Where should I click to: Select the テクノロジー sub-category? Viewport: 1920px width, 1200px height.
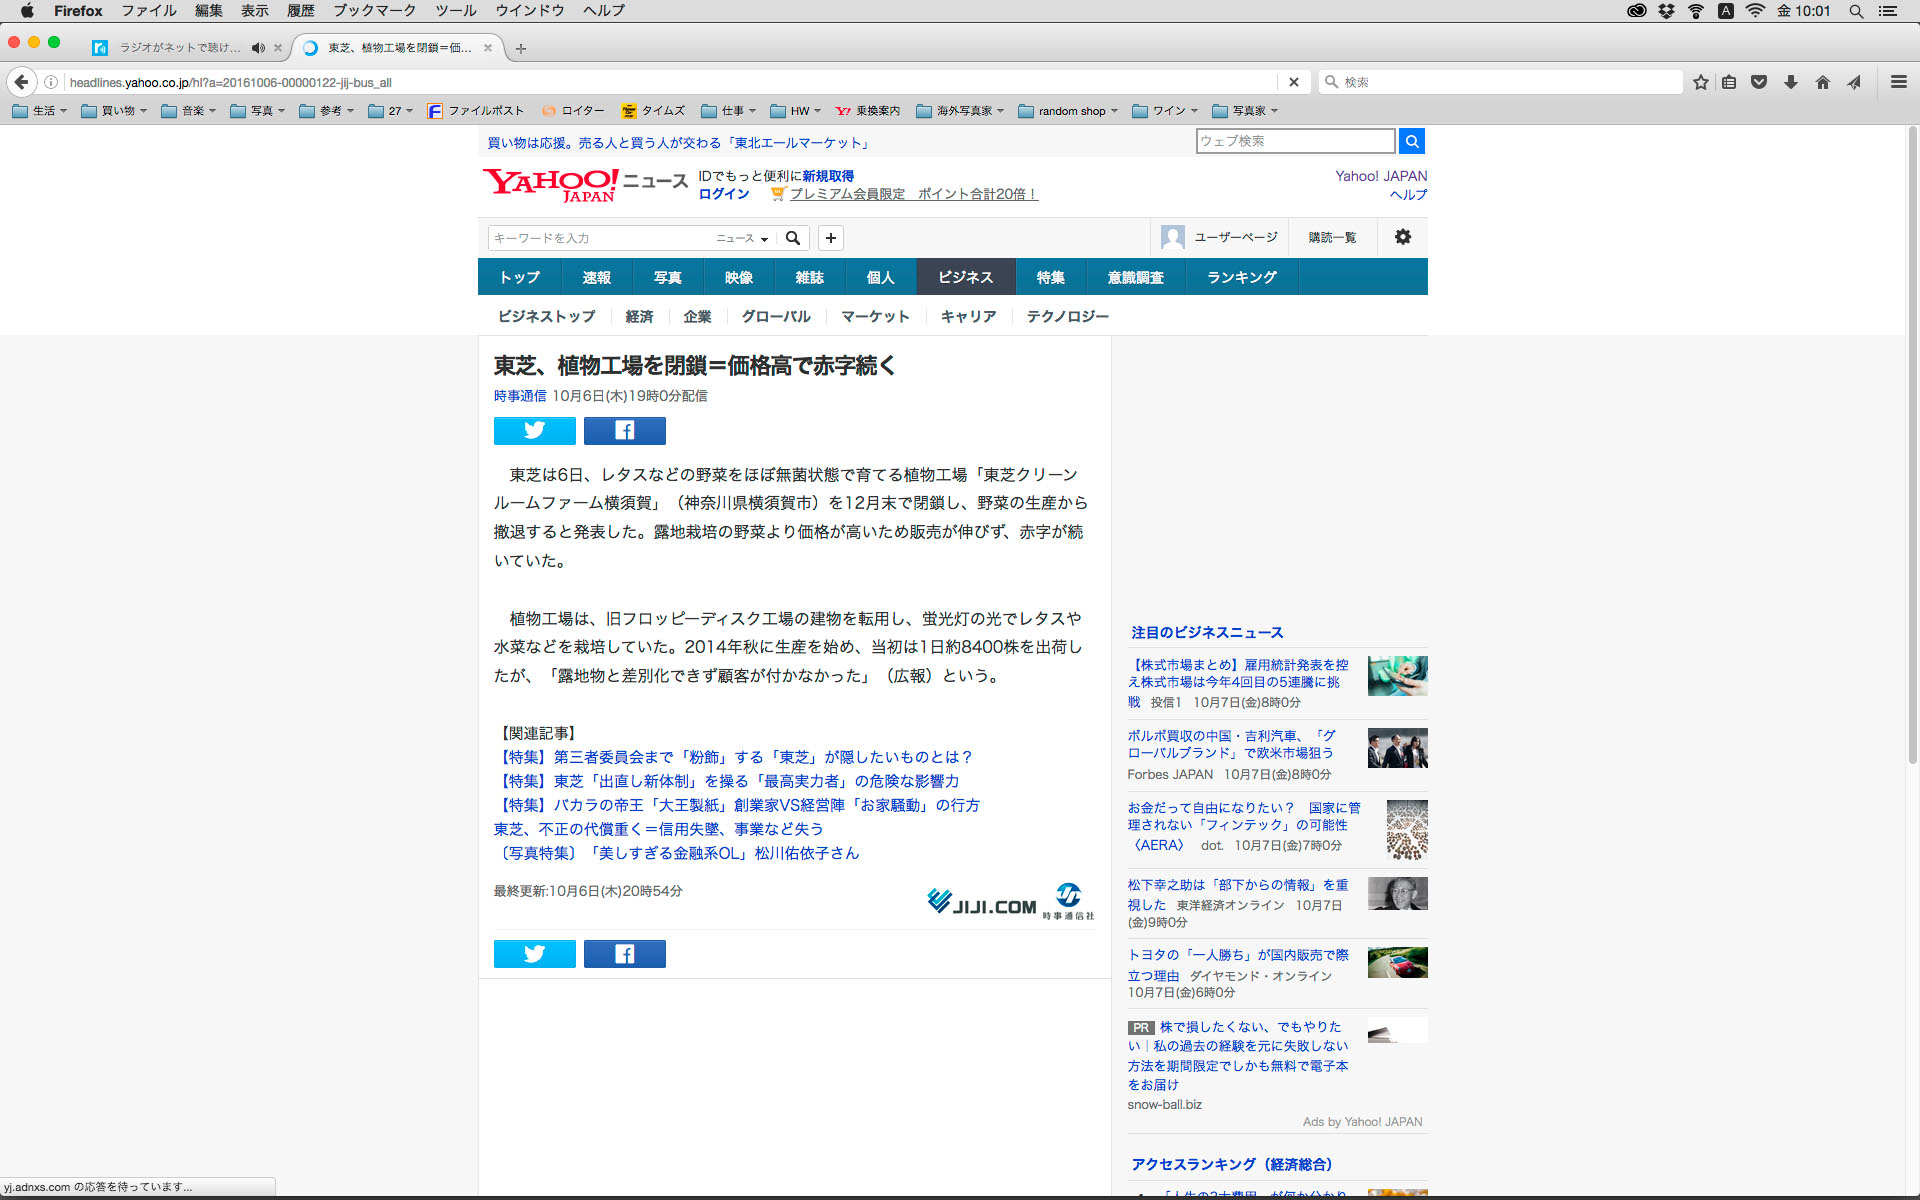pos(1067,316)
